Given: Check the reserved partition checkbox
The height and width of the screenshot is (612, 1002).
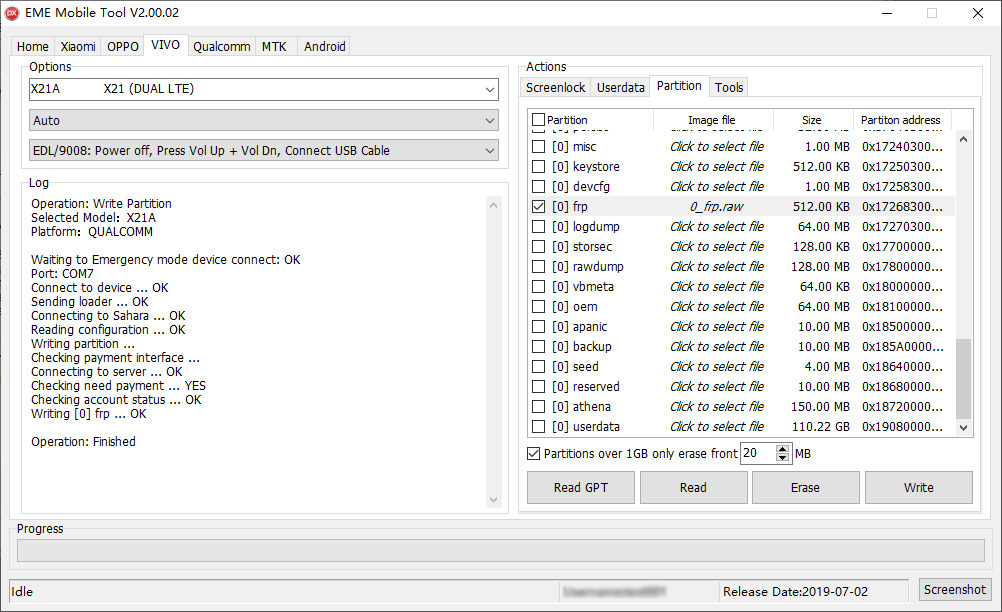Looking at the screenshot, I should [539, 386].
